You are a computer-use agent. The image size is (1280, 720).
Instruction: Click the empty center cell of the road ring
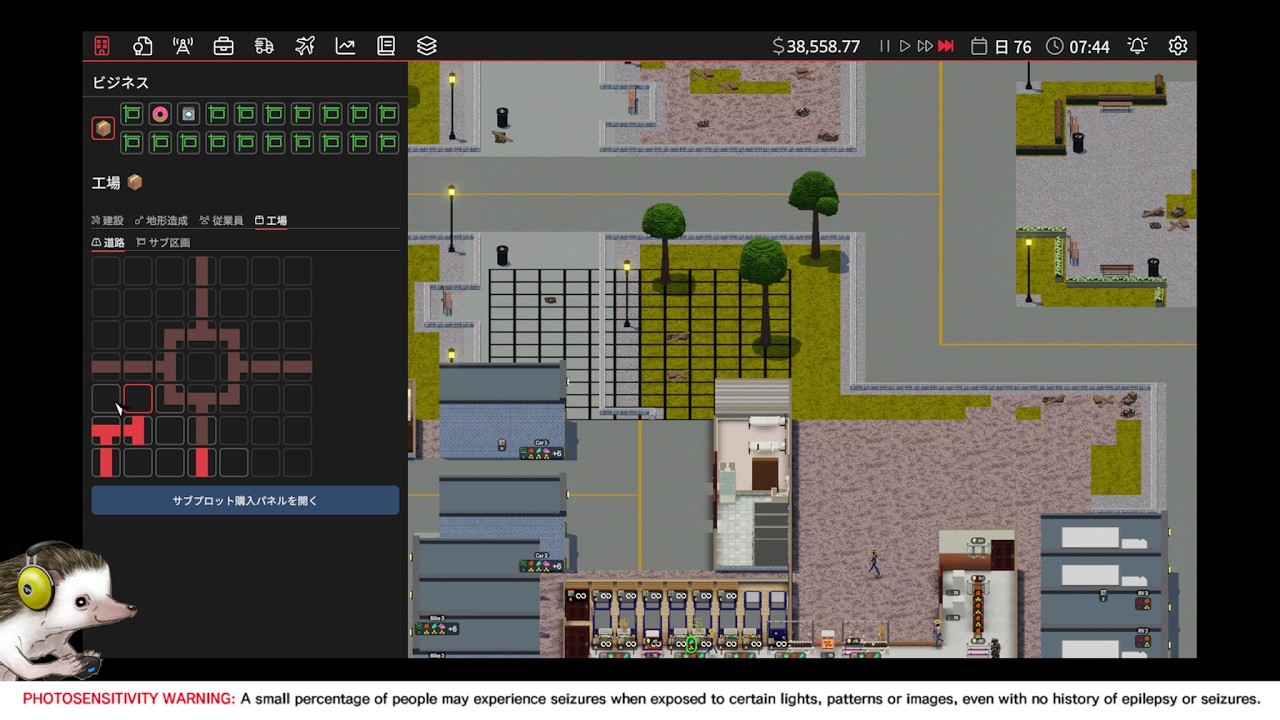202,367
